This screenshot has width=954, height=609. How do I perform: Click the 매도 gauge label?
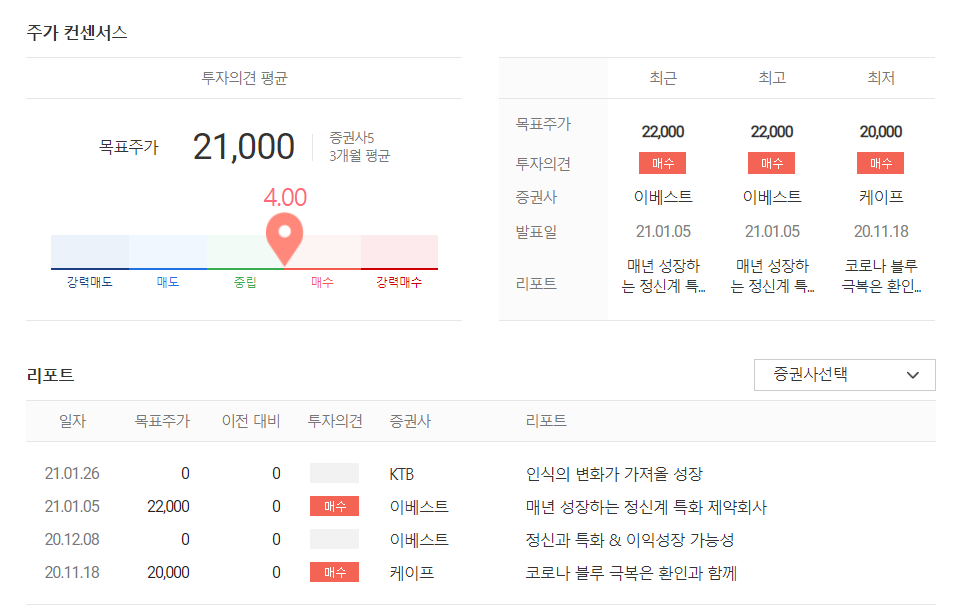pyautogui.click(x=168, y=282)
